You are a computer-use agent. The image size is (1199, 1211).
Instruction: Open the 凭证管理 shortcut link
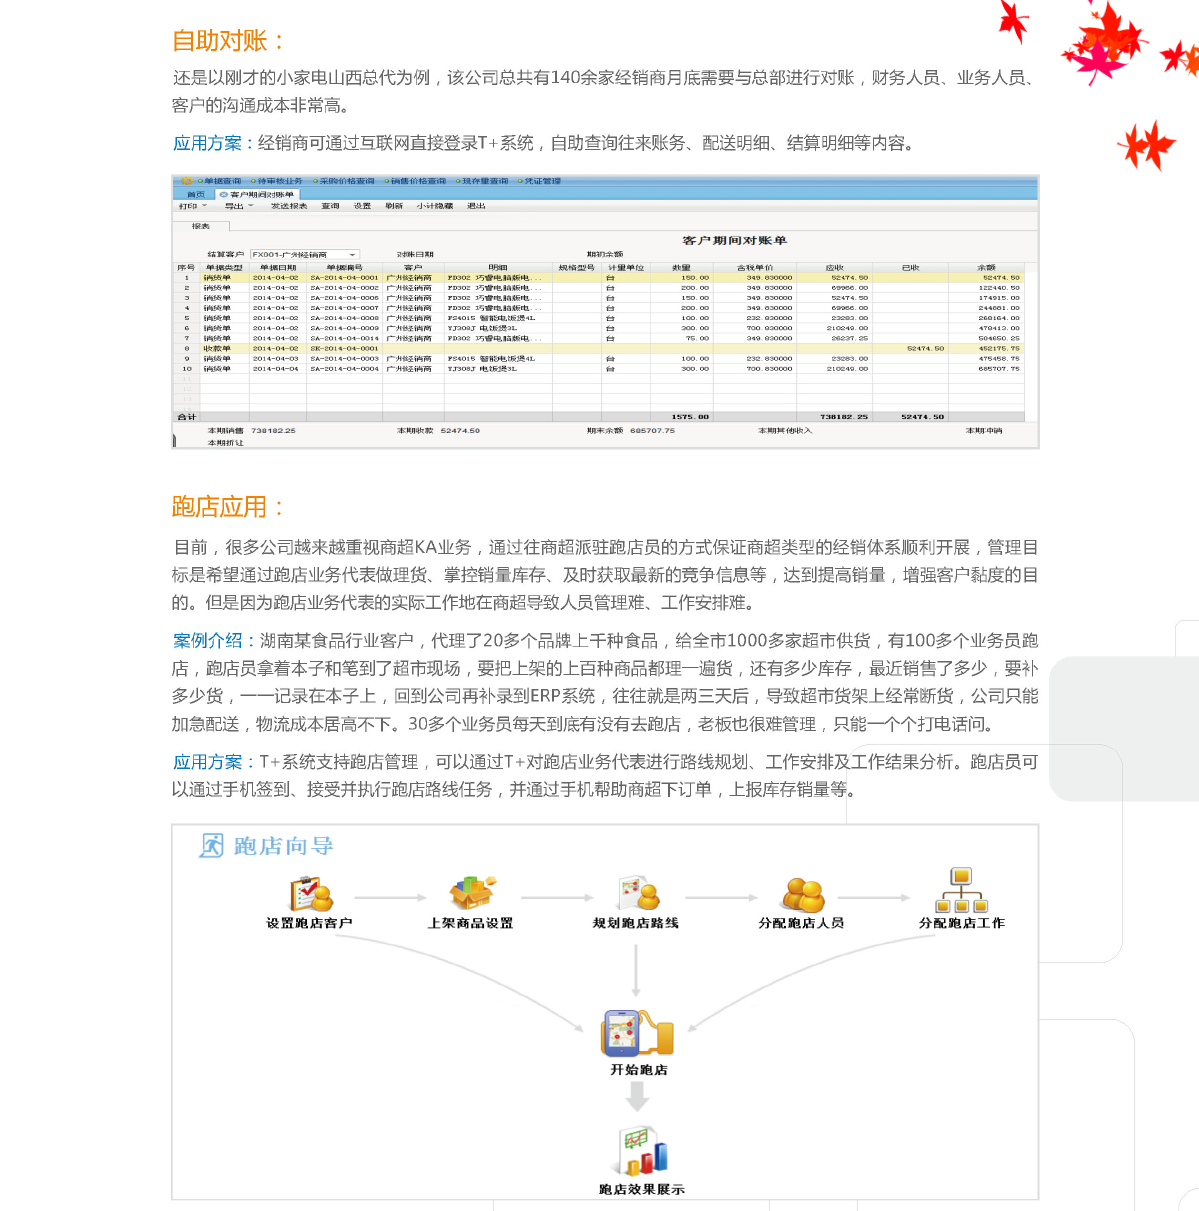[542, 181]
